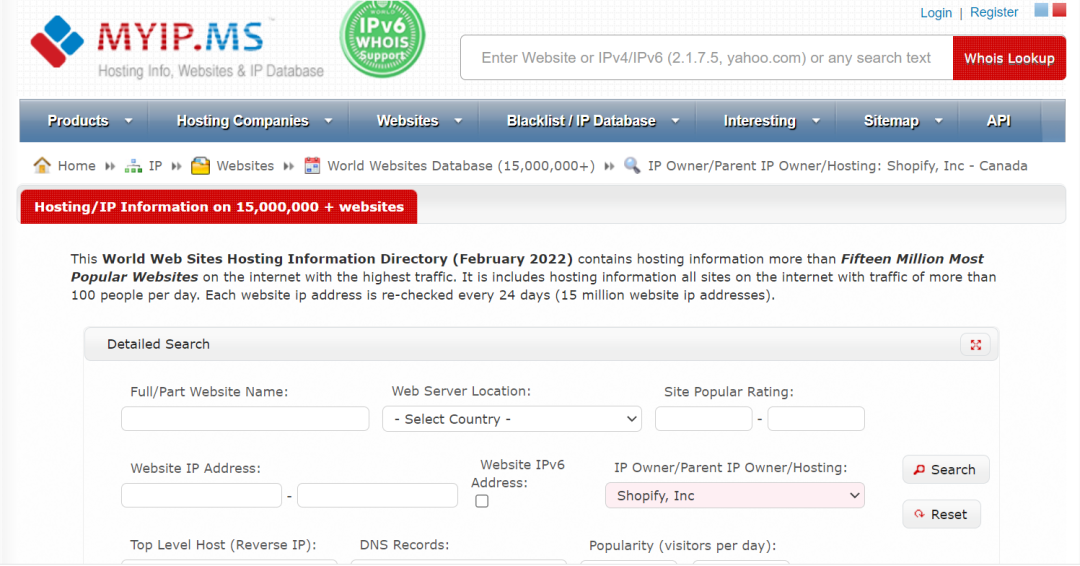Focus the second Site Popular Rating field
This screenshot has width=1080, height=566.
(816, 419)
